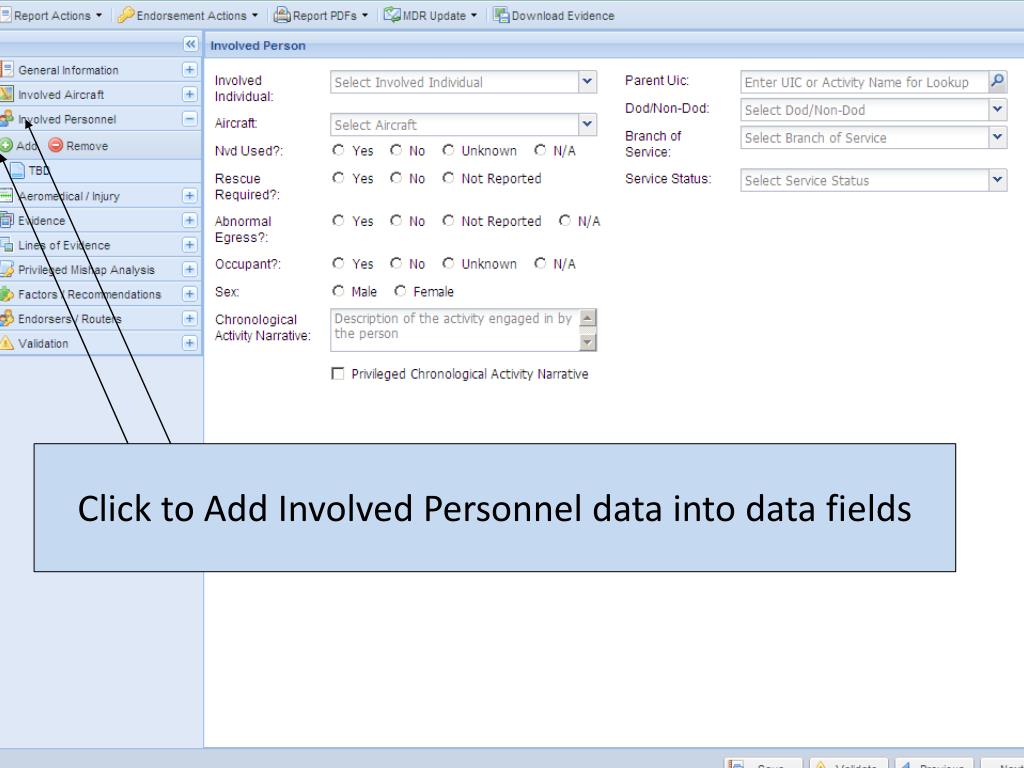Click the General Information icon
The width and height of the screenshot is (1024, 768).
click(7, 69)
